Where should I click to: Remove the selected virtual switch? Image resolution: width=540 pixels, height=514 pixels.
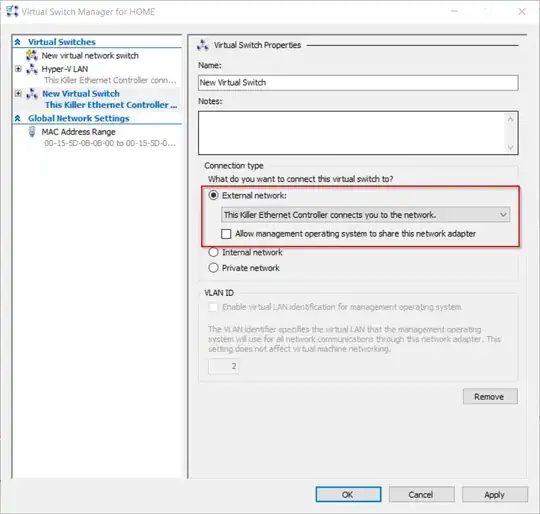(490, 396)
